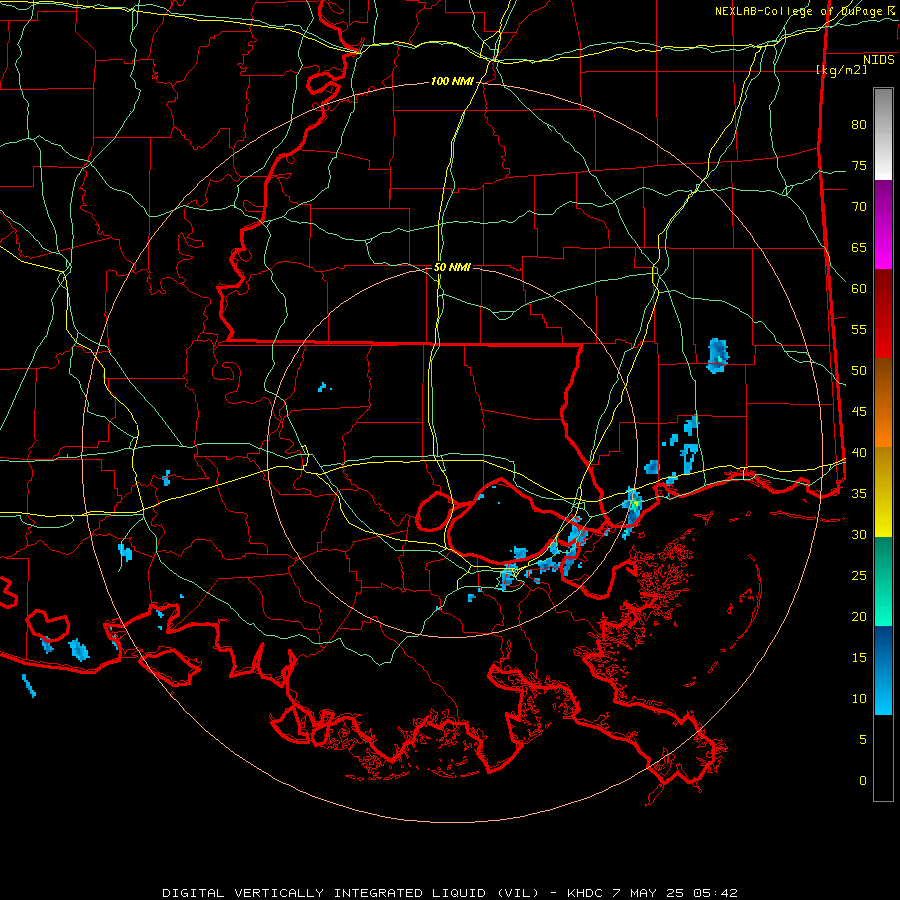Click the 45 value on the color scale
The image size is (900, 900).
(x=859, y=412)
